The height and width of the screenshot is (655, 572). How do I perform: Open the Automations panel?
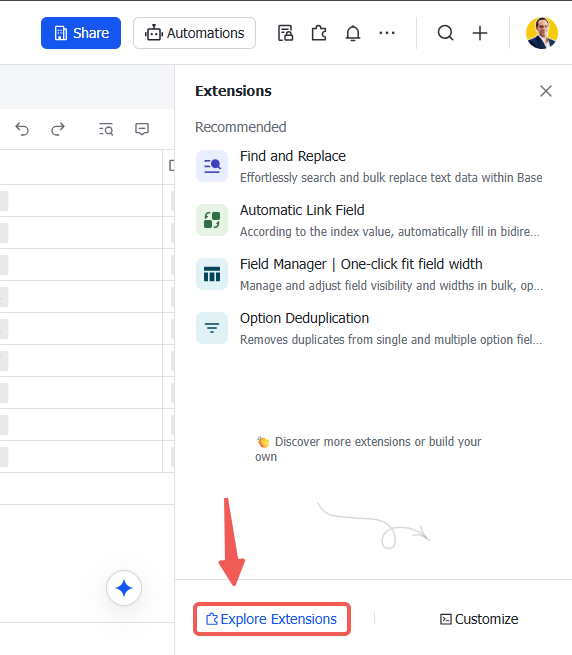point(194,33)
